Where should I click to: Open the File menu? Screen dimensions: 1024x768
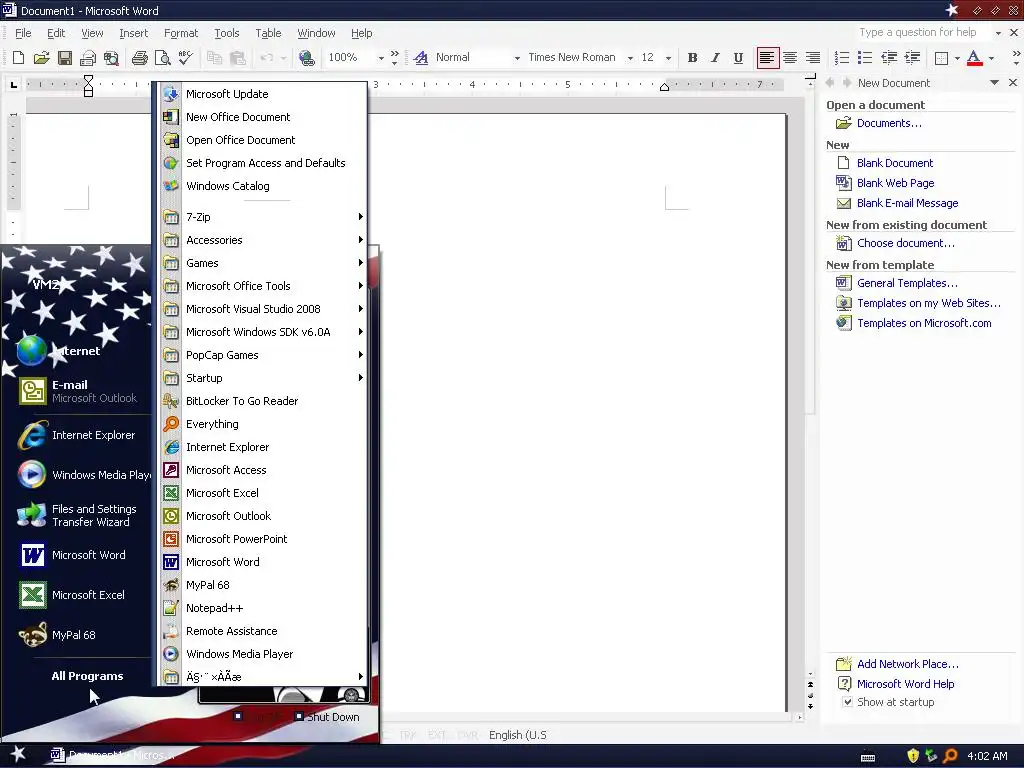(x=23, y=33)
